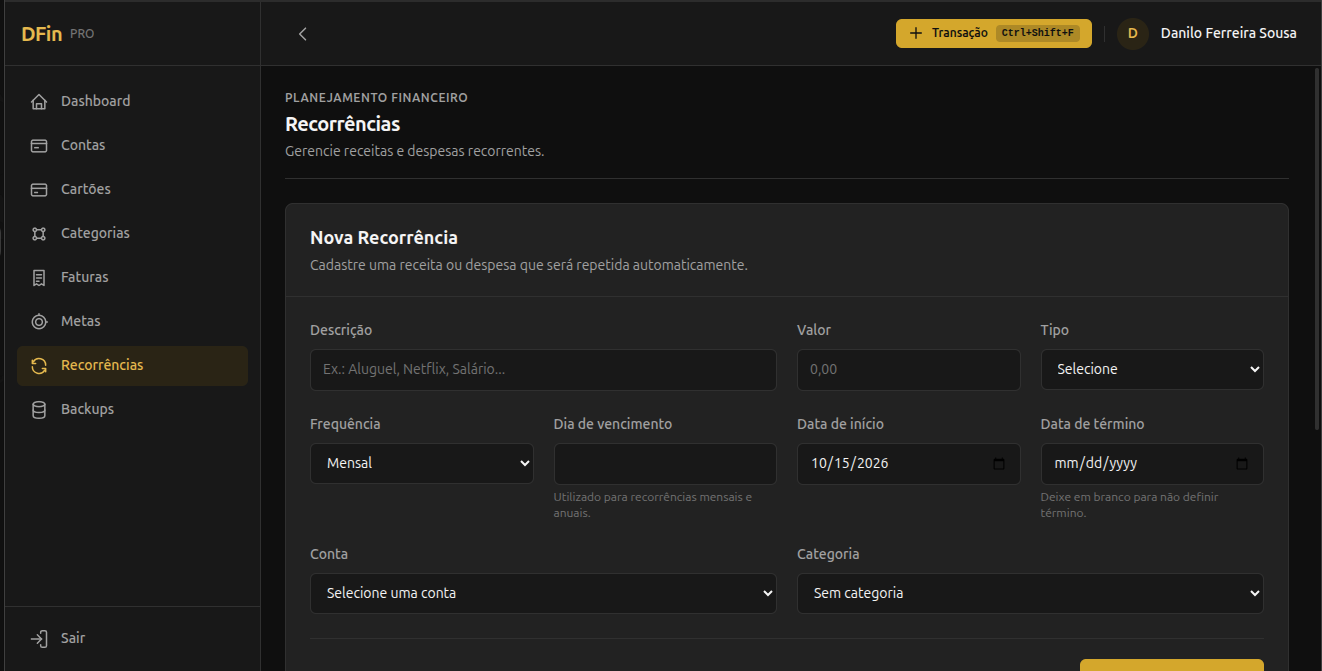
Task: Click the page vertical scrollbar
Action: click(x=1317, y=250)
